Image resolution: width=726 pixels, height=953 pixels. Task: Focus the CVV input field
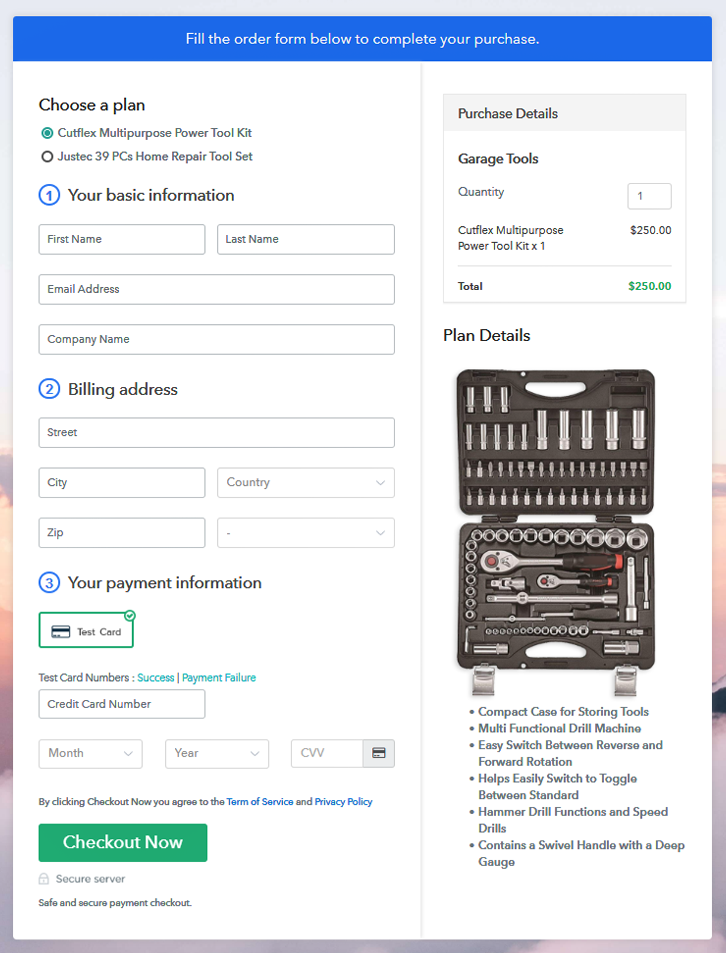coord(327,754)
